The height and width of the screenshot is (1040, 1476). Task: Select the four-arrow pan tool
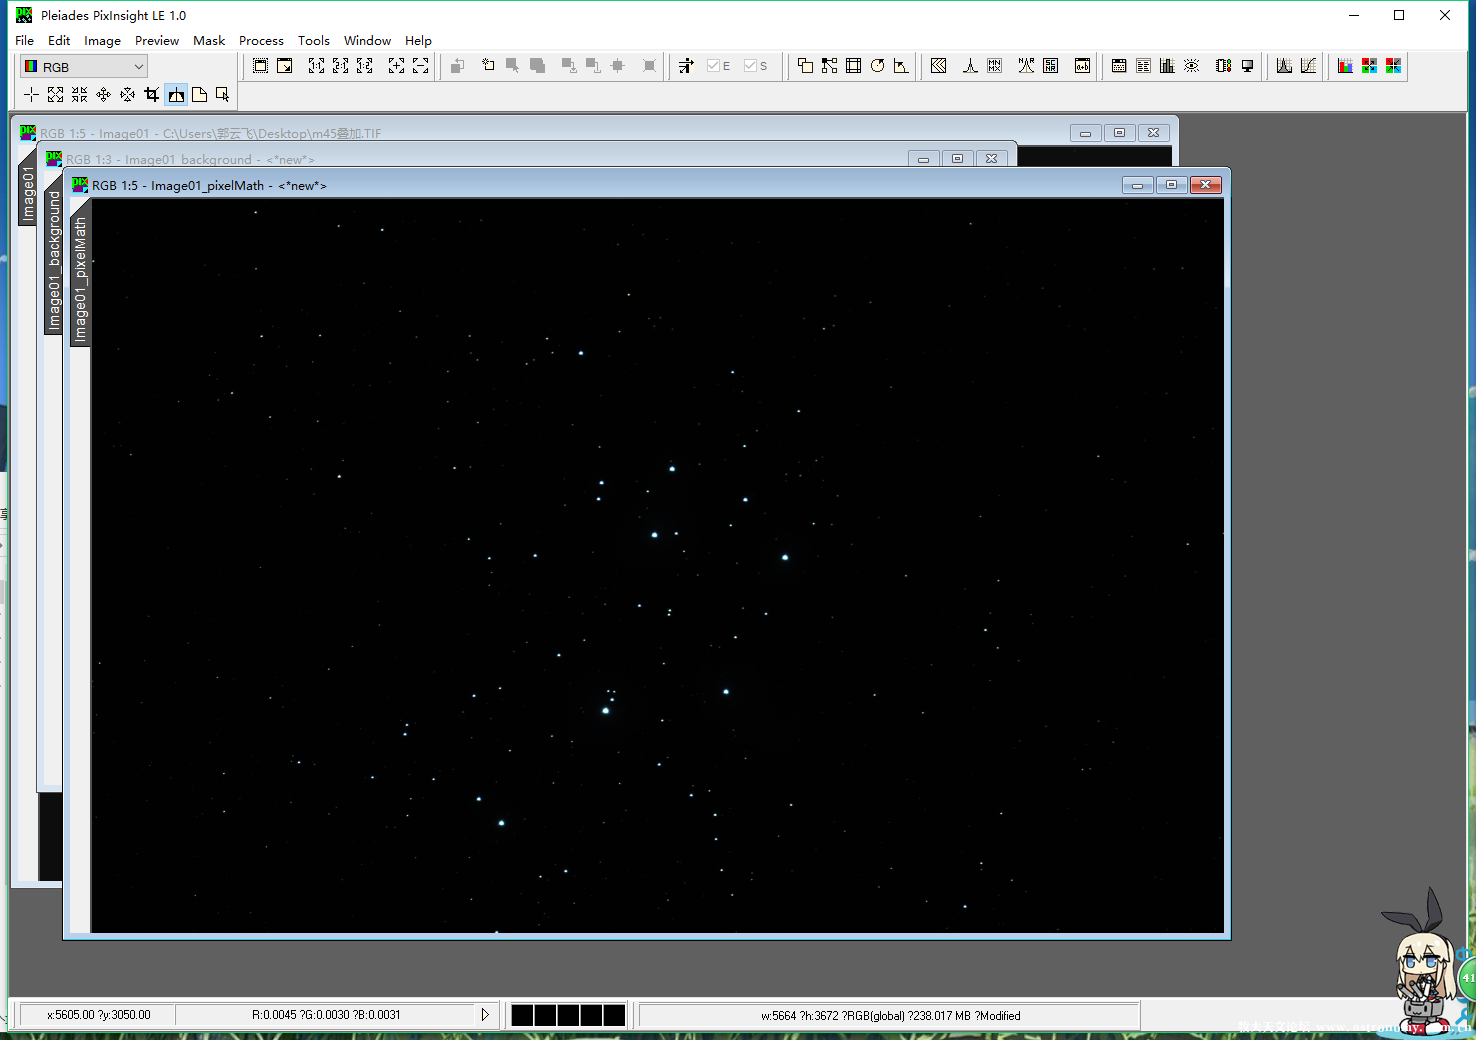pos(103,95)
